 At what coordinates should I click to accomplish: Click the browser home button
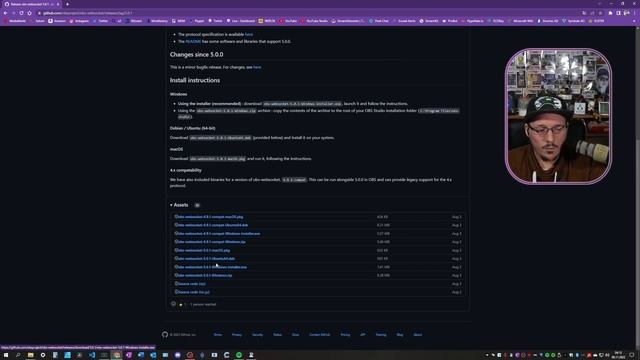click(29, 13)
